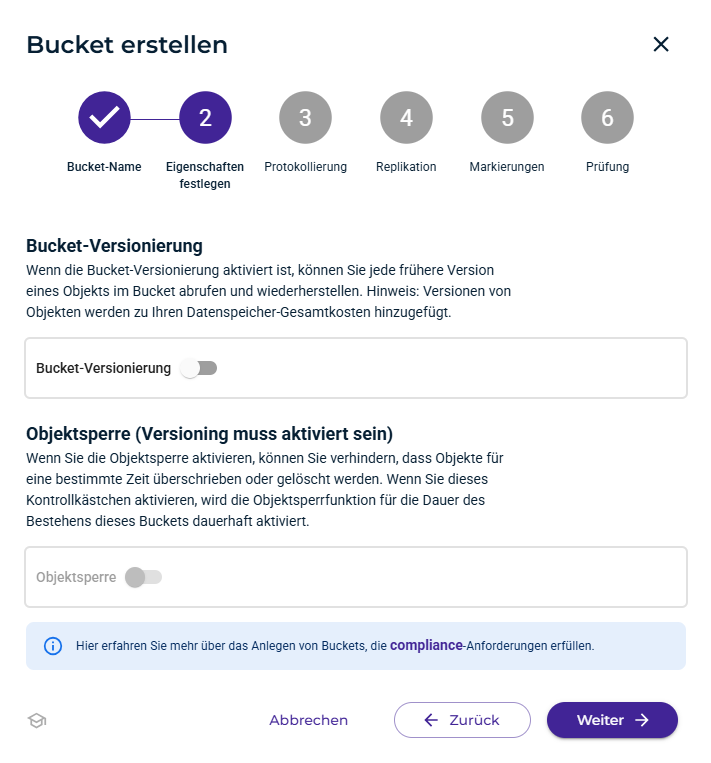This screenshot has width=711, height=763.
Task: Click the completed step one checkmark circle
Action: click(104, 118)
